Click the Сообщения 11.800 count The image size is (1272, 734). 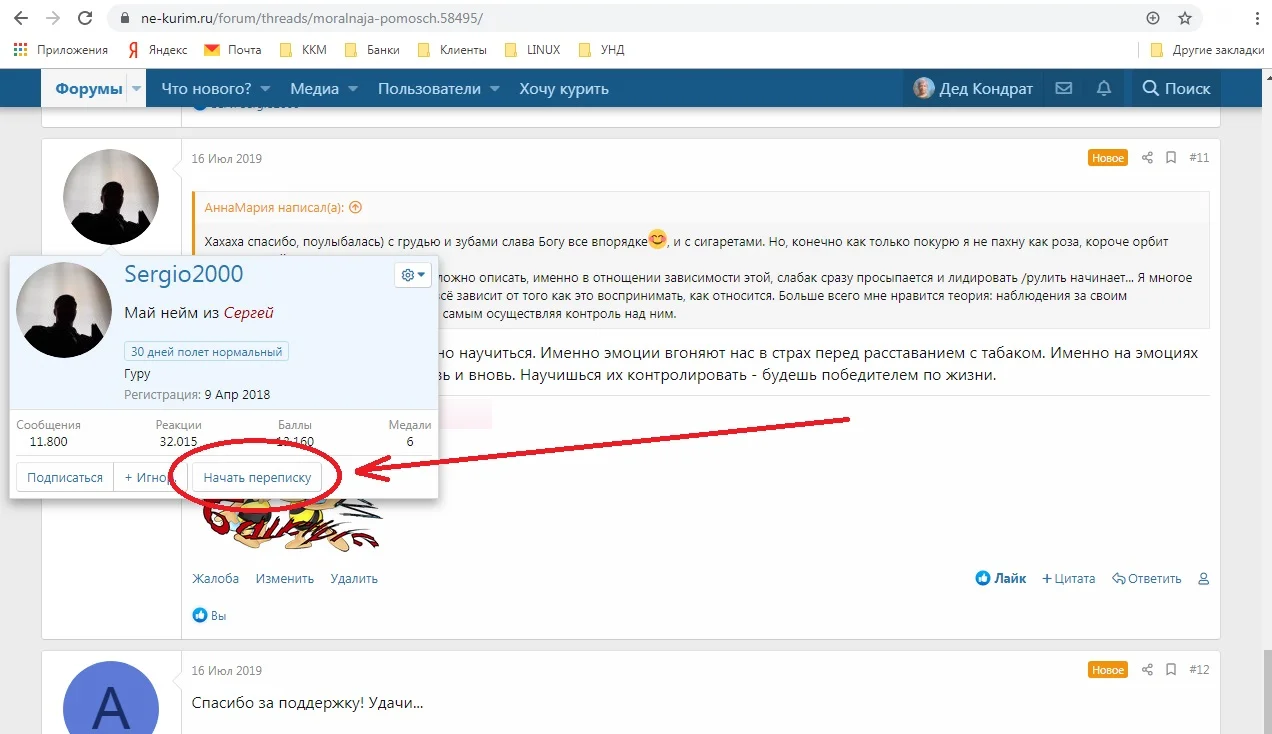[x=49, y=433]
